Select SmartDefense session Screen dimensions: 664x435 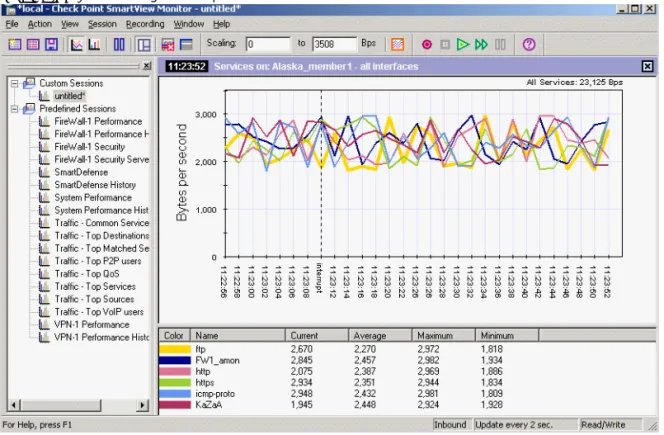81,172
